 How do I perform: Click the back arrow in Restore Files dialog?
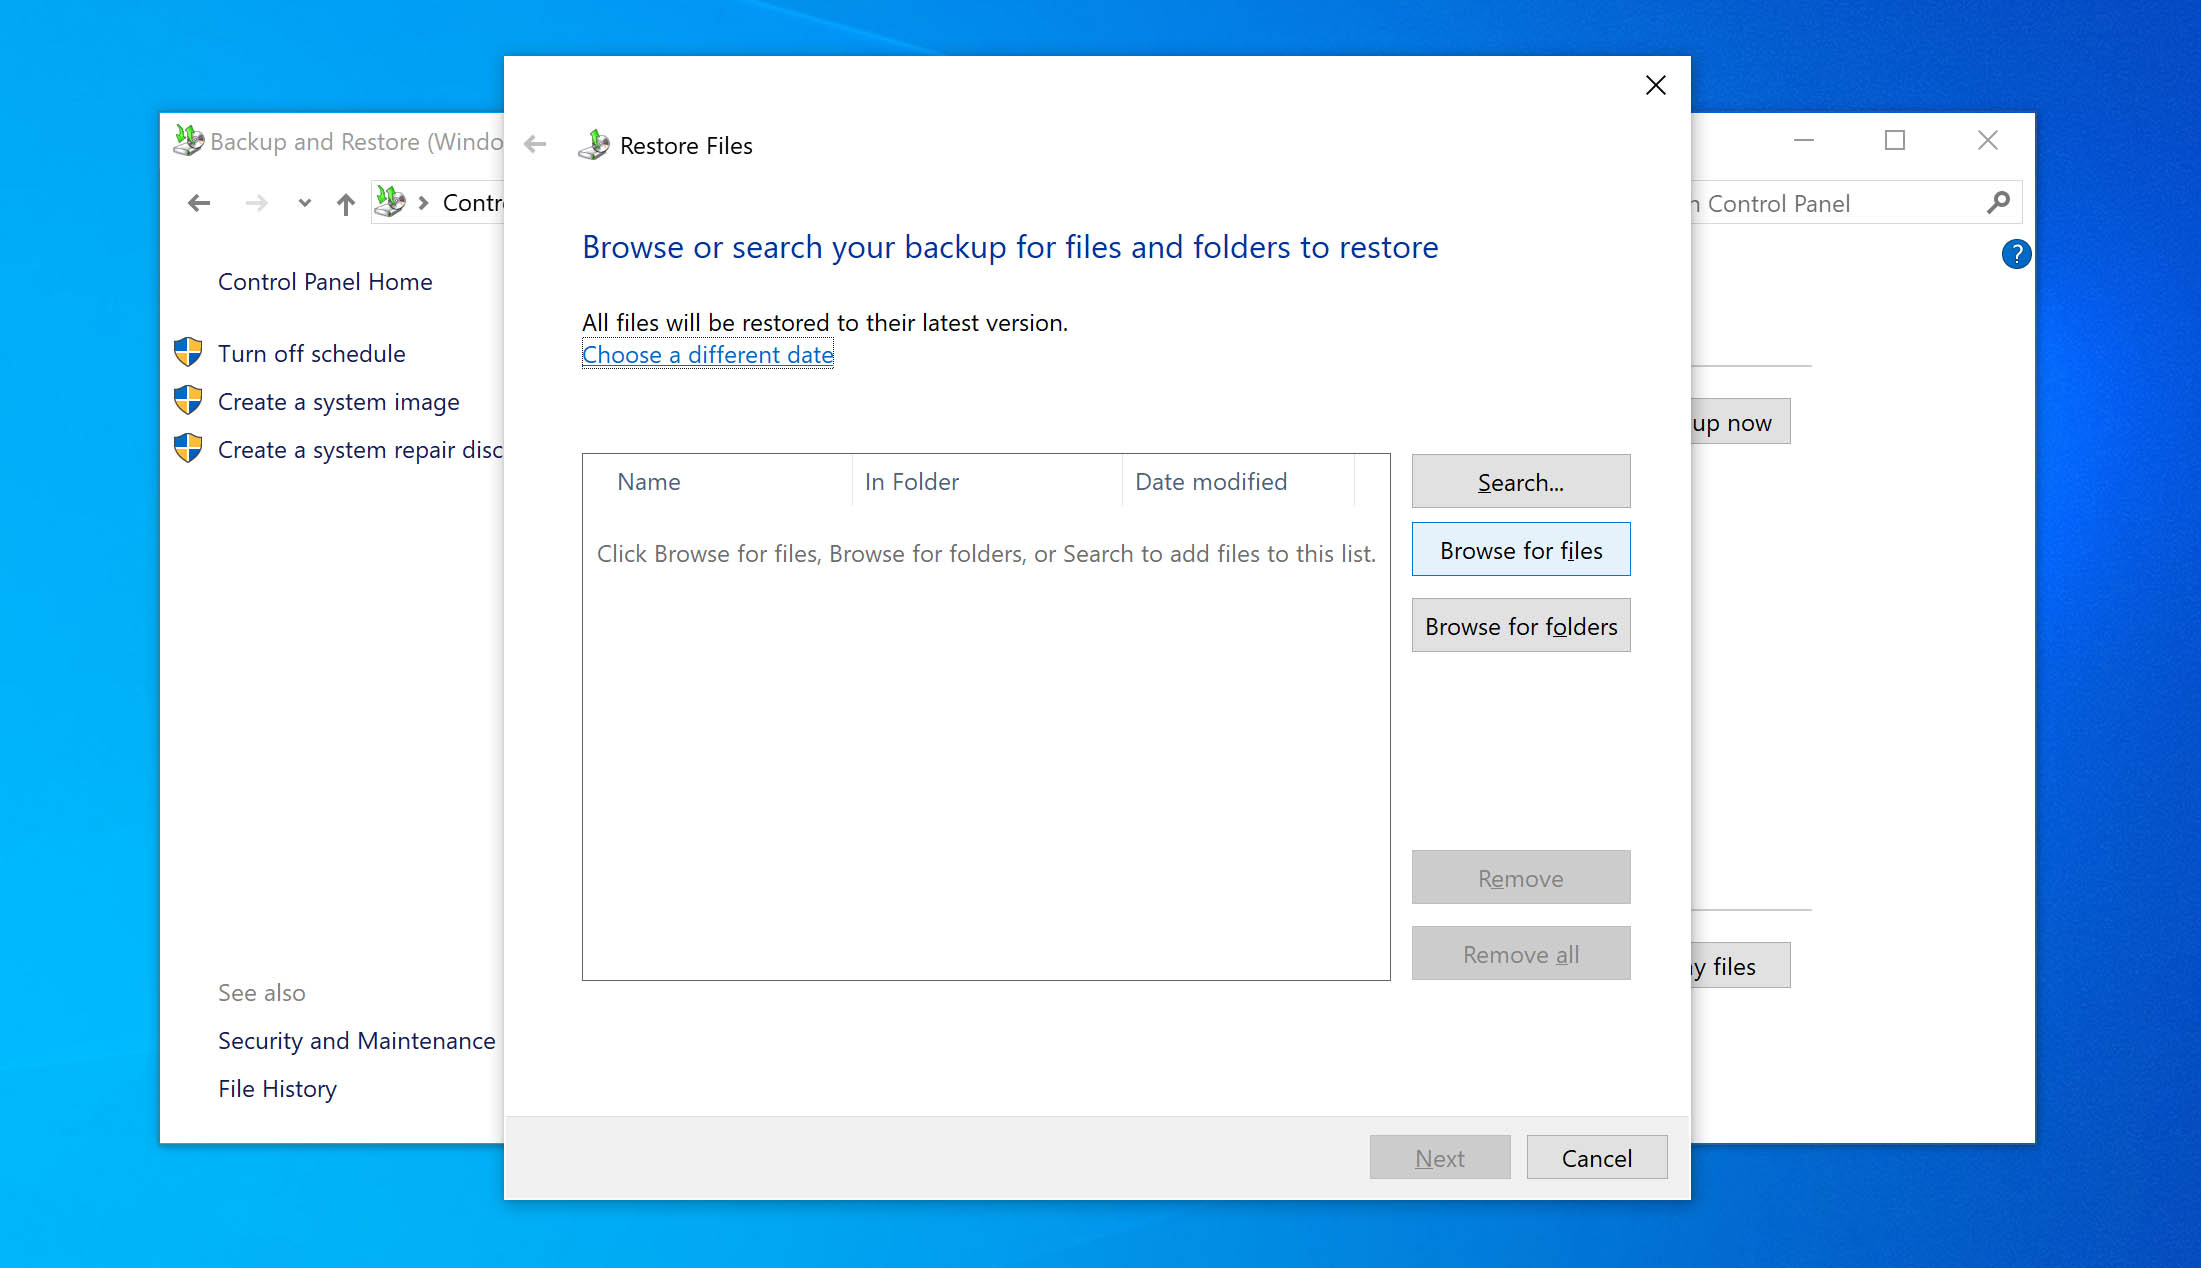tap(535, 145)
